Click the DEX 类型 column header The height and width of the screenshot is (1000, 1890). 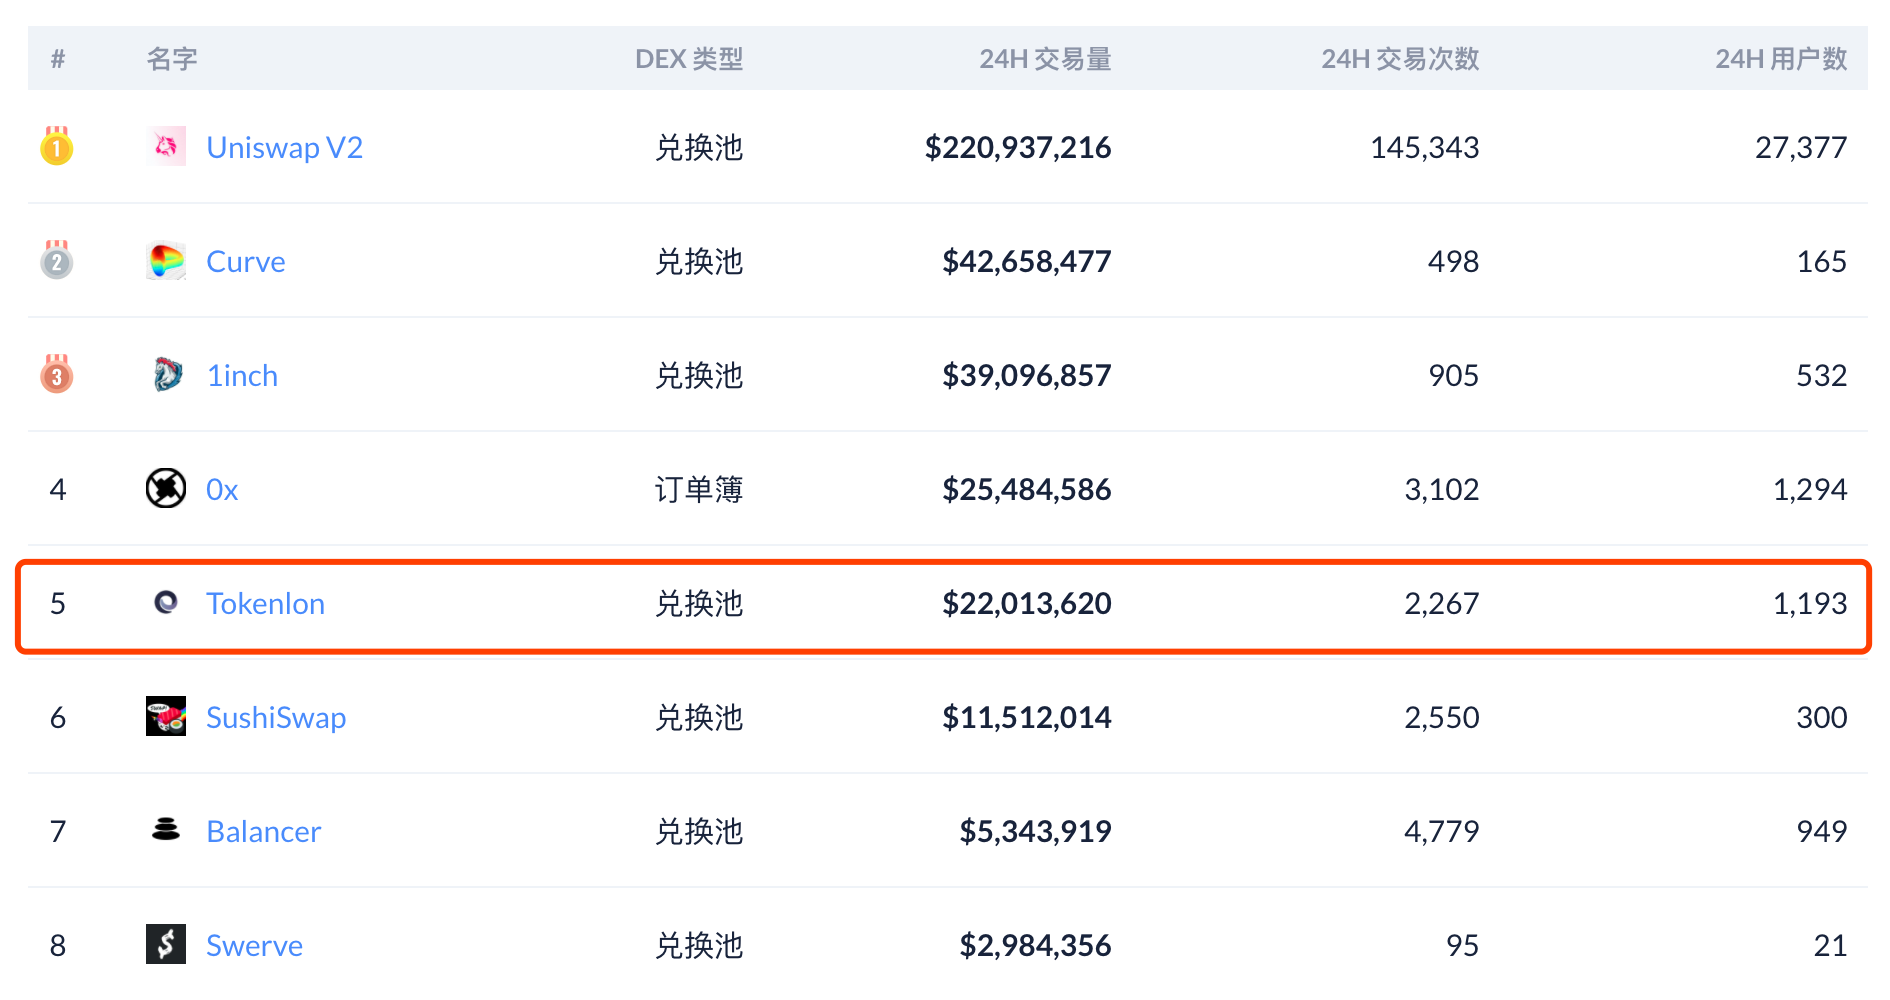pos(689,59)
